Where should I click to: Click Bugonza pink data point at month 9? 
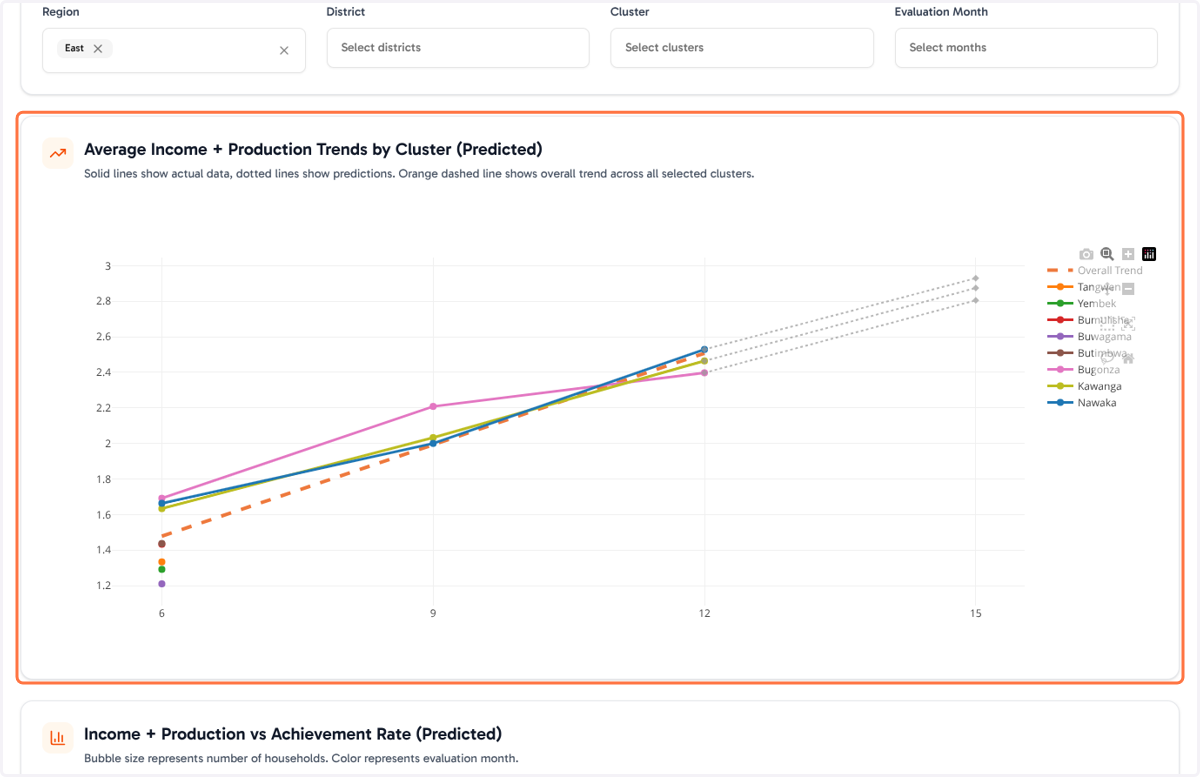[x=433, y=406]
